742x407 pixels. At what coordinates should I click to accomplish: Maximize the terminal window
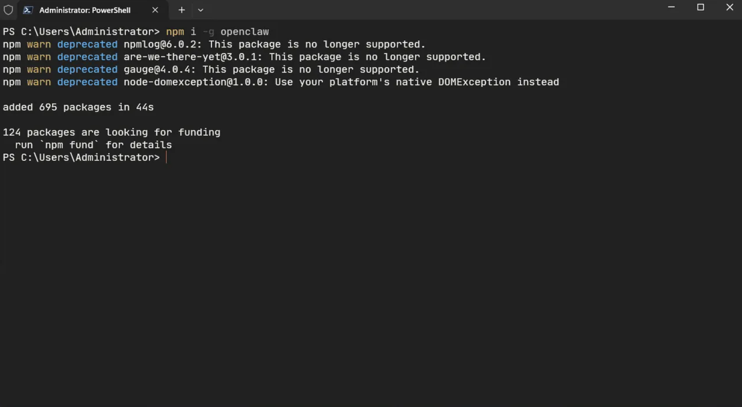click(x=700, y=7)
